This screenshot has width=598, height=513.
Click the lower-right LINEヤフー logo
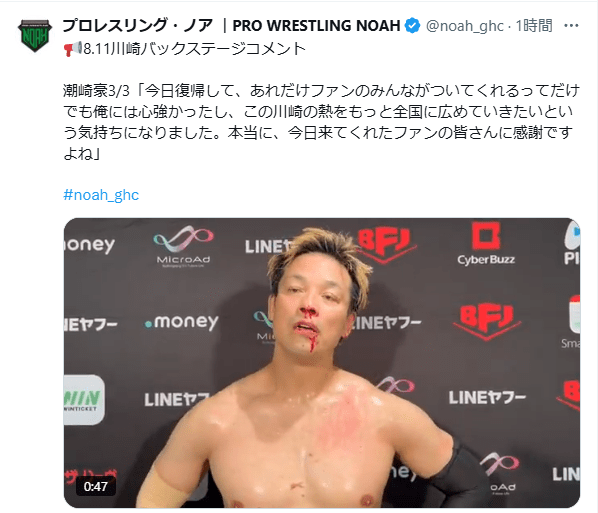(x=487, y=398)
